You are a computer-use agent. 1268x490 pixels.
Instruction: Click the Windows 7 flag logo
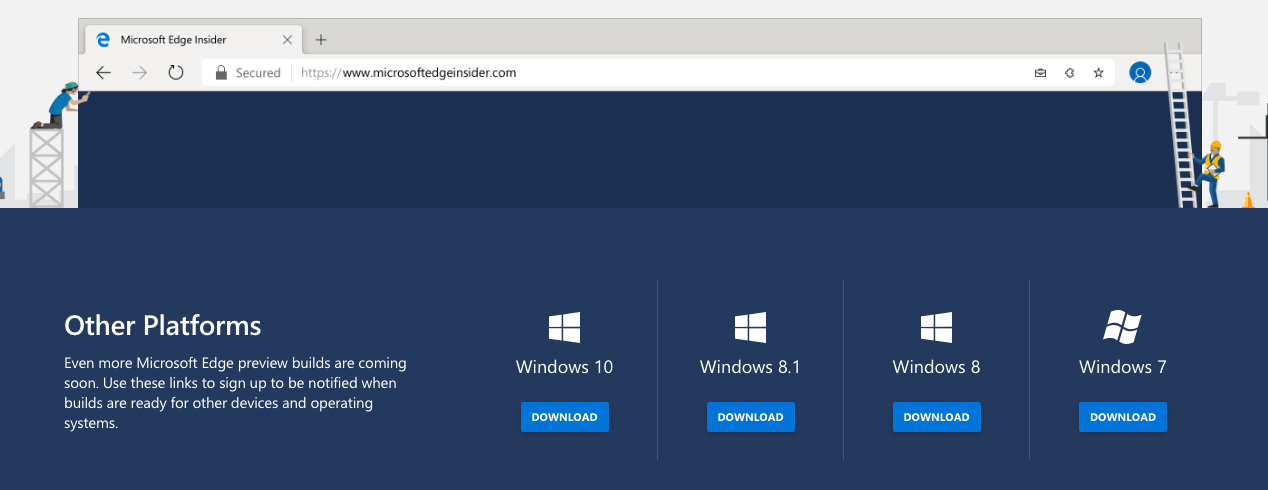[x=1122, y=327]
